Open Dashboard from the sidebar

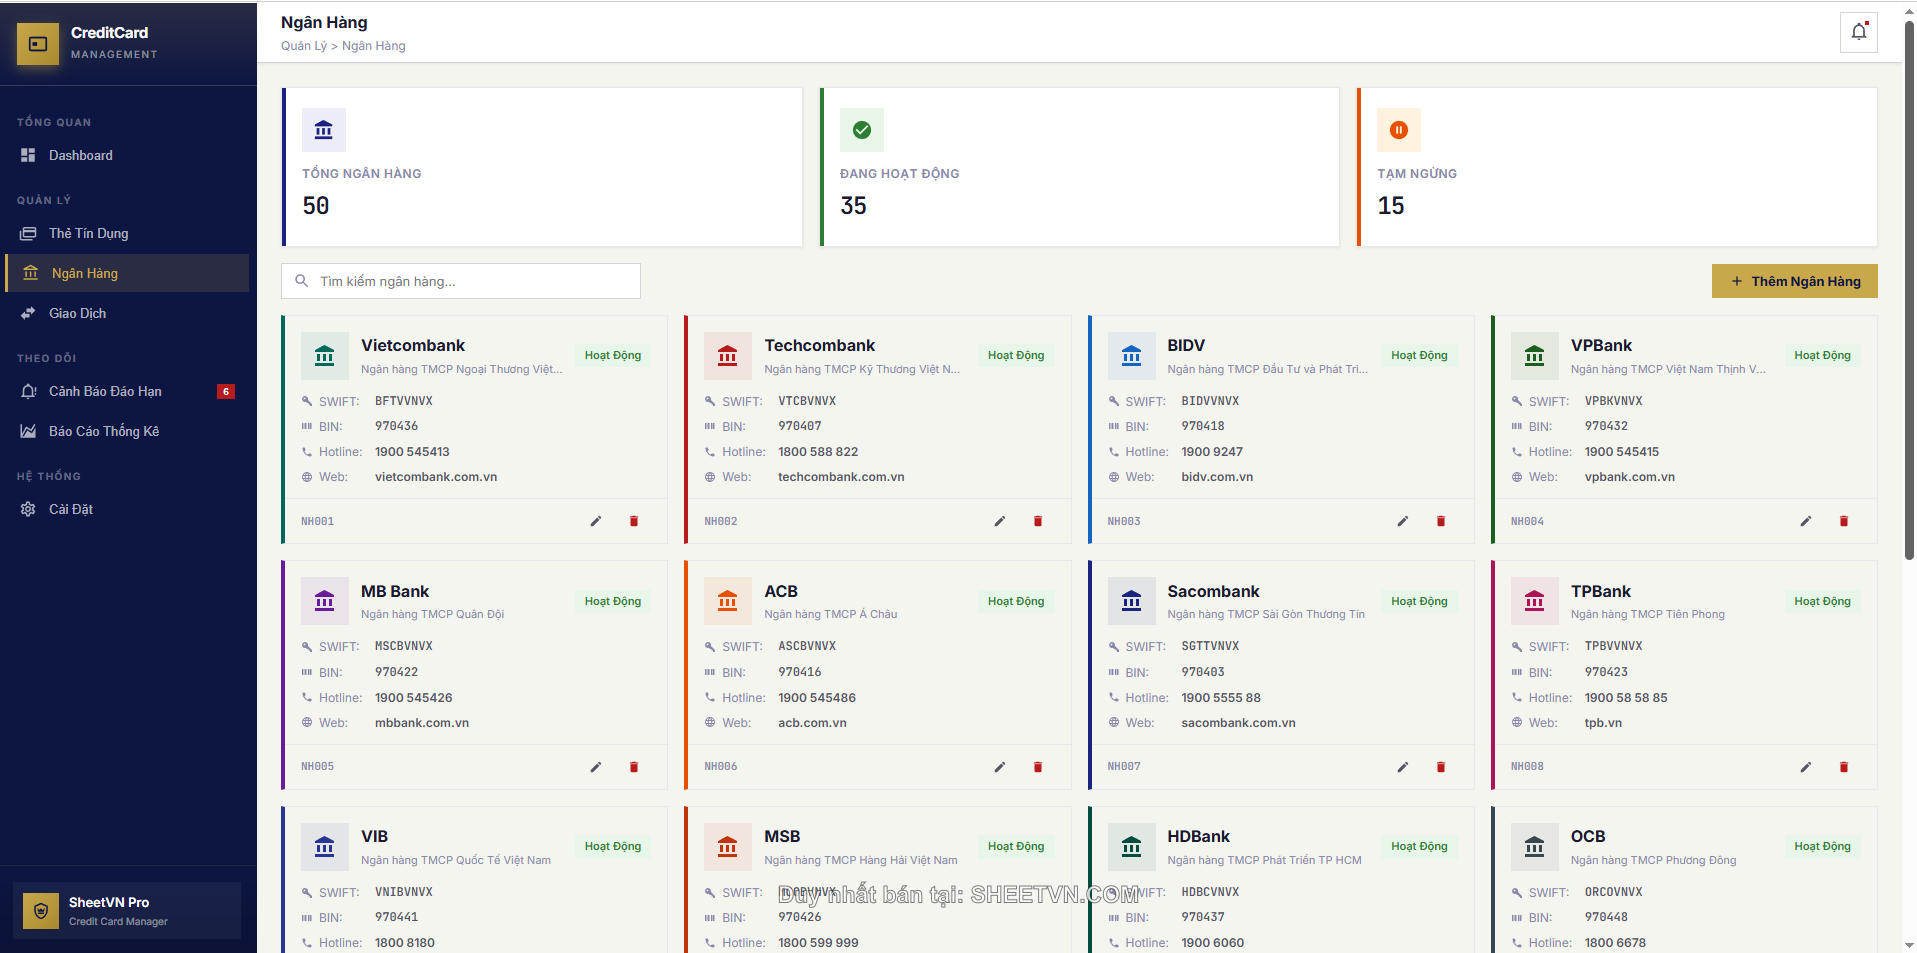pyautogui.click(x=80, y=155)
